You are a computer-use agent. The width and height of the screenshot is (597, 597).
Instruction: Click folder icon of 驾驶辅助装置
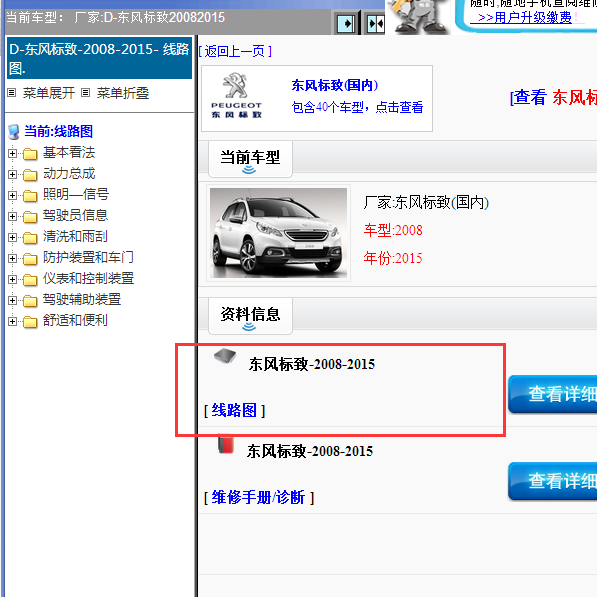(30, 301)
